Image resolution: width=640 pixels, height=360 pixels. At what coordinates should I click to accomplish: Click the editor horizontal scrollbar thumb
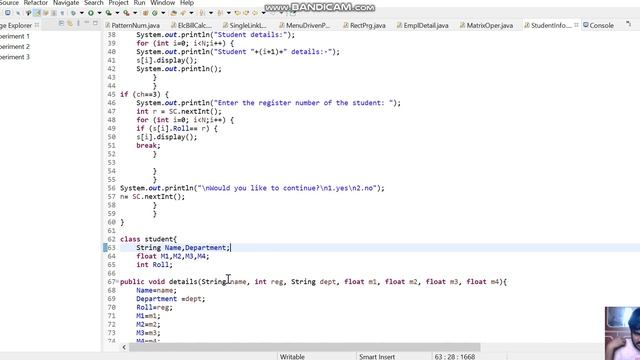coord(304,347)
